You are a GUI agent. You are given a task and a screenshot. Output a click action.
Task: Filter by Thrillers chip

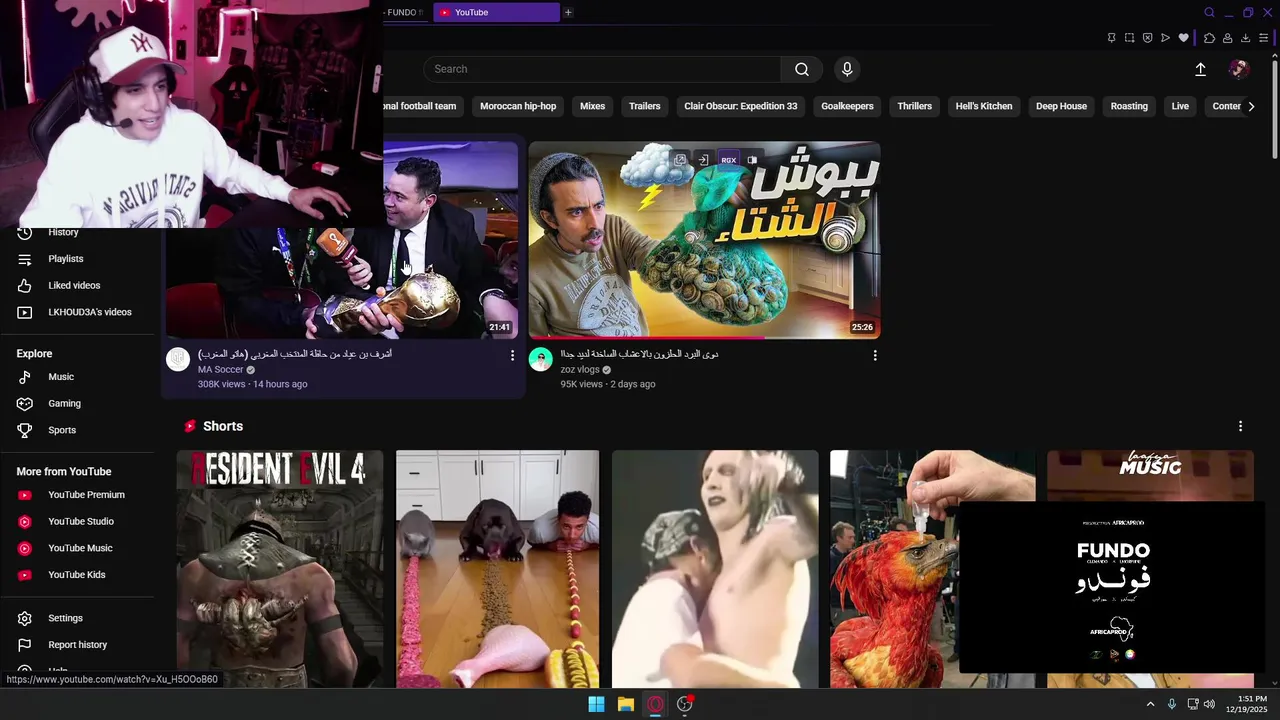pos(914,106)
